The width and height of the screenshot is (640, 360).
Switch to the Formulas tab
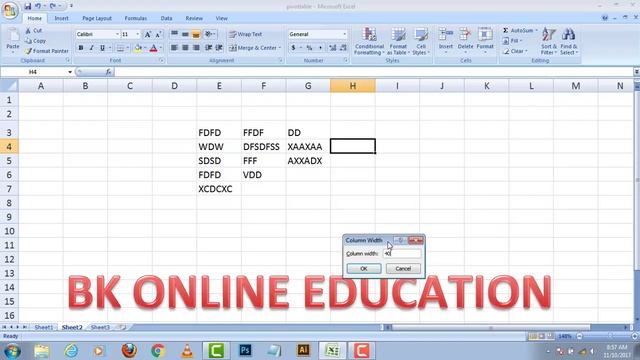(136, 18)
